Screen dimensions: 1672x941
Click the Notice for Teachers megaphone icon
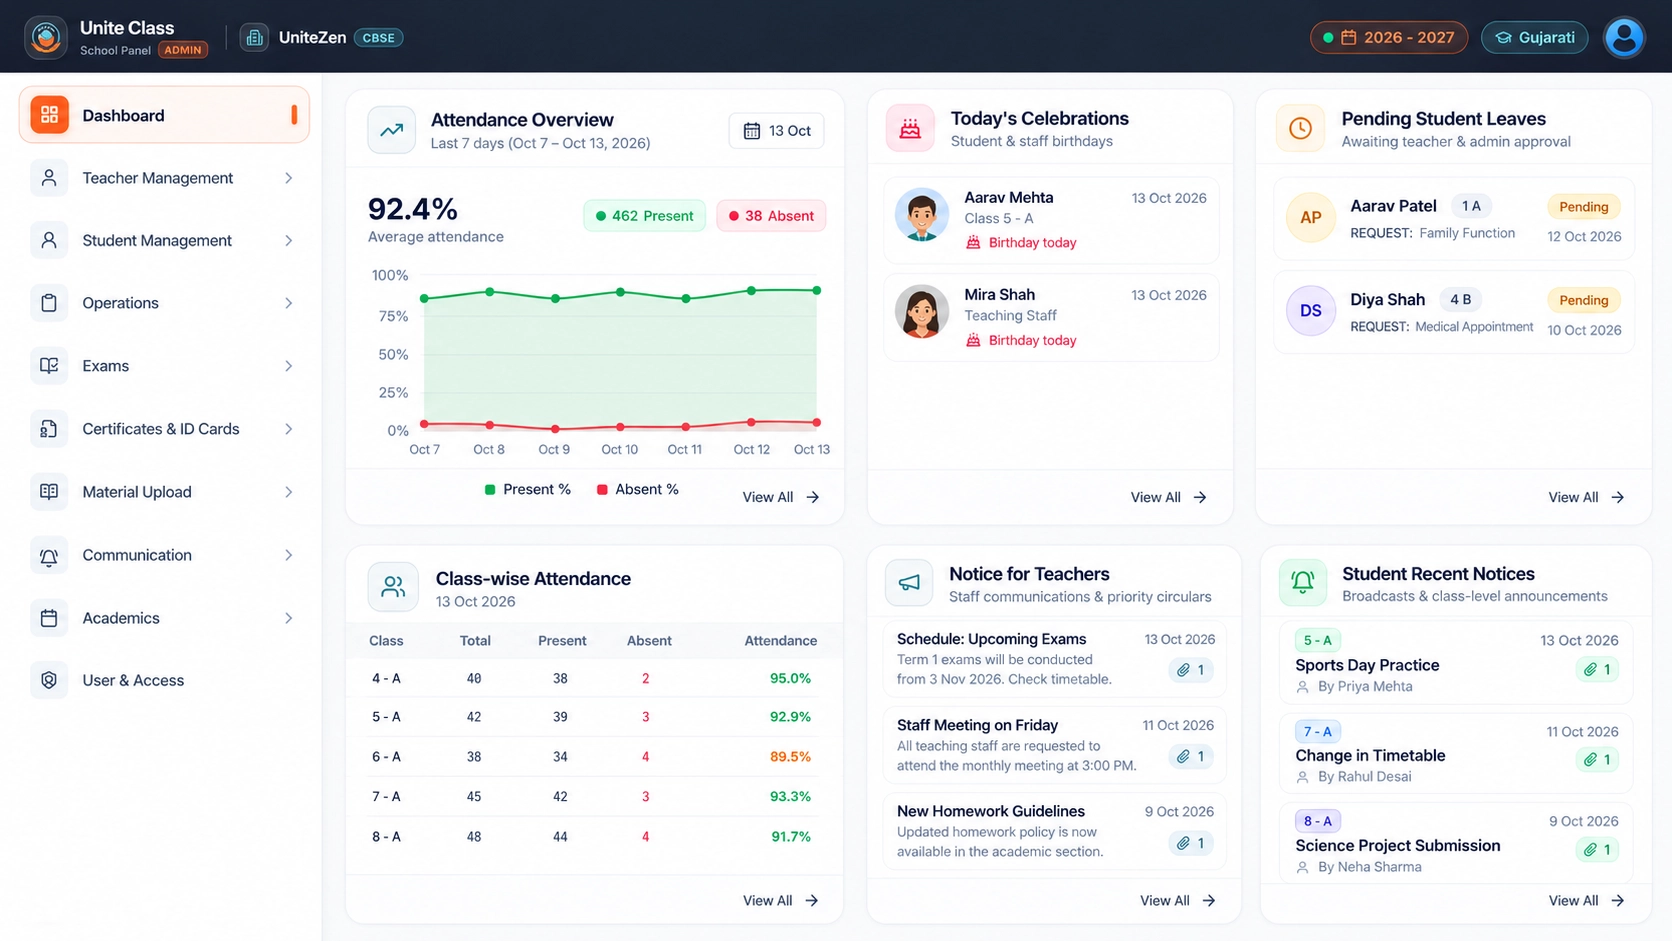pos(909,583)
